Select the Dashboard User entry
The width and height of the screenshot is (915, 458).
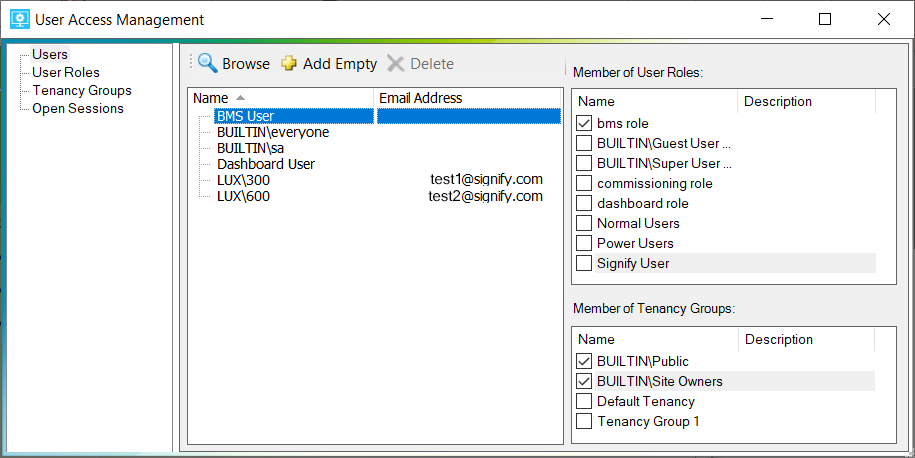coord(266,164)
